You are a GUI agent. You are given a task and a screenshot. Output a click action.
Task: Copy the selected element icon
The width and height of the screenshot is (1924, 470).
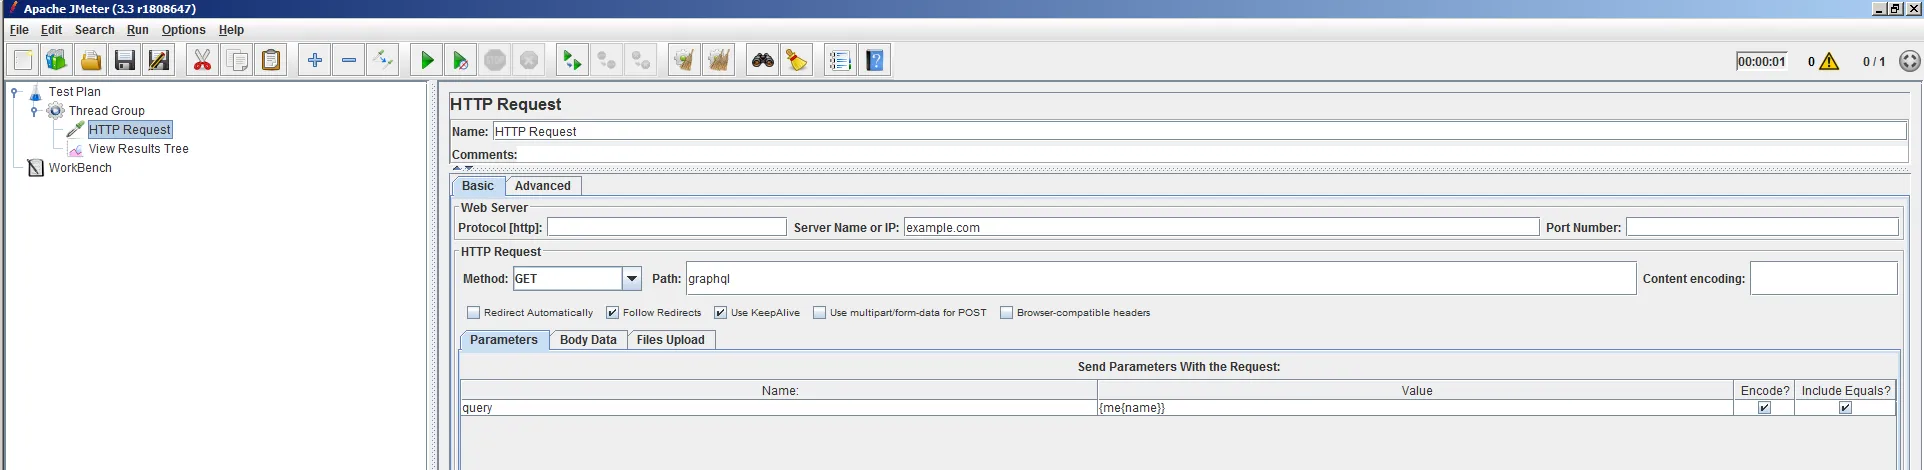[237, 60]
